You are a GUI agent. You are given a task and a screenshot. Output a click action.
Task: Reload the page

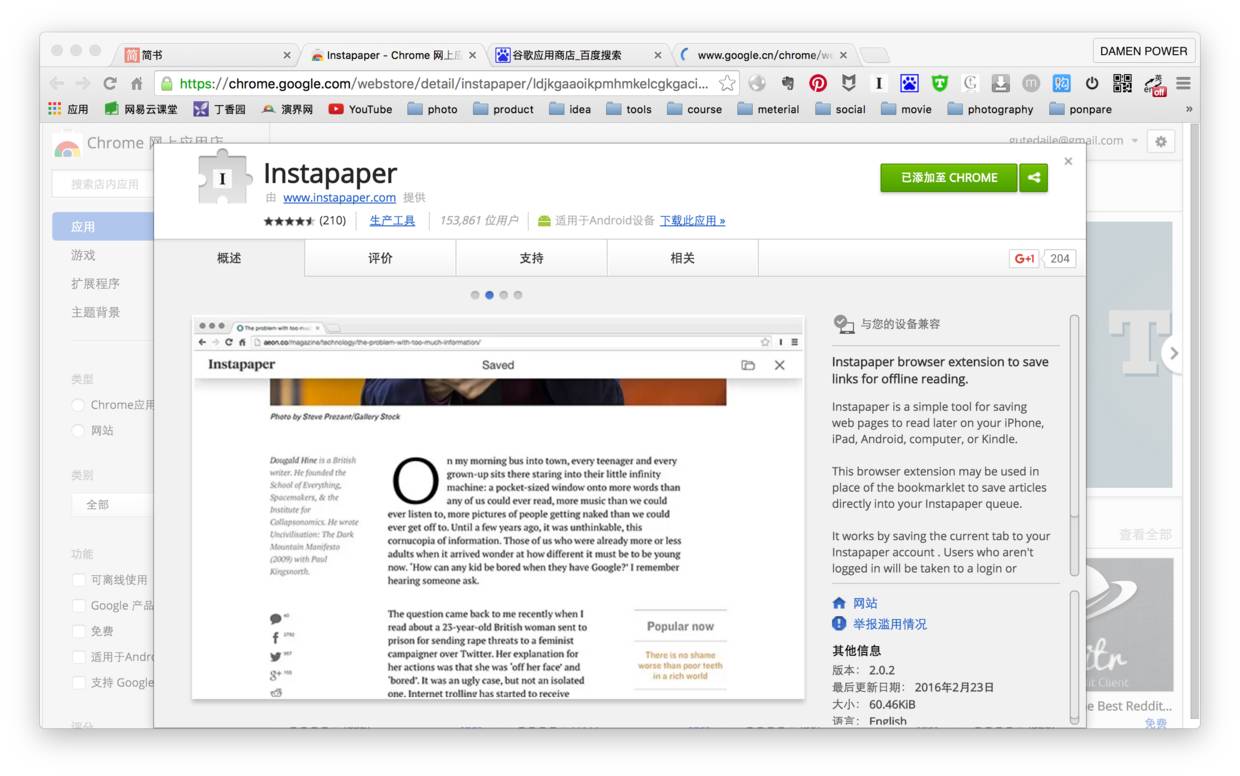[110, 83]
